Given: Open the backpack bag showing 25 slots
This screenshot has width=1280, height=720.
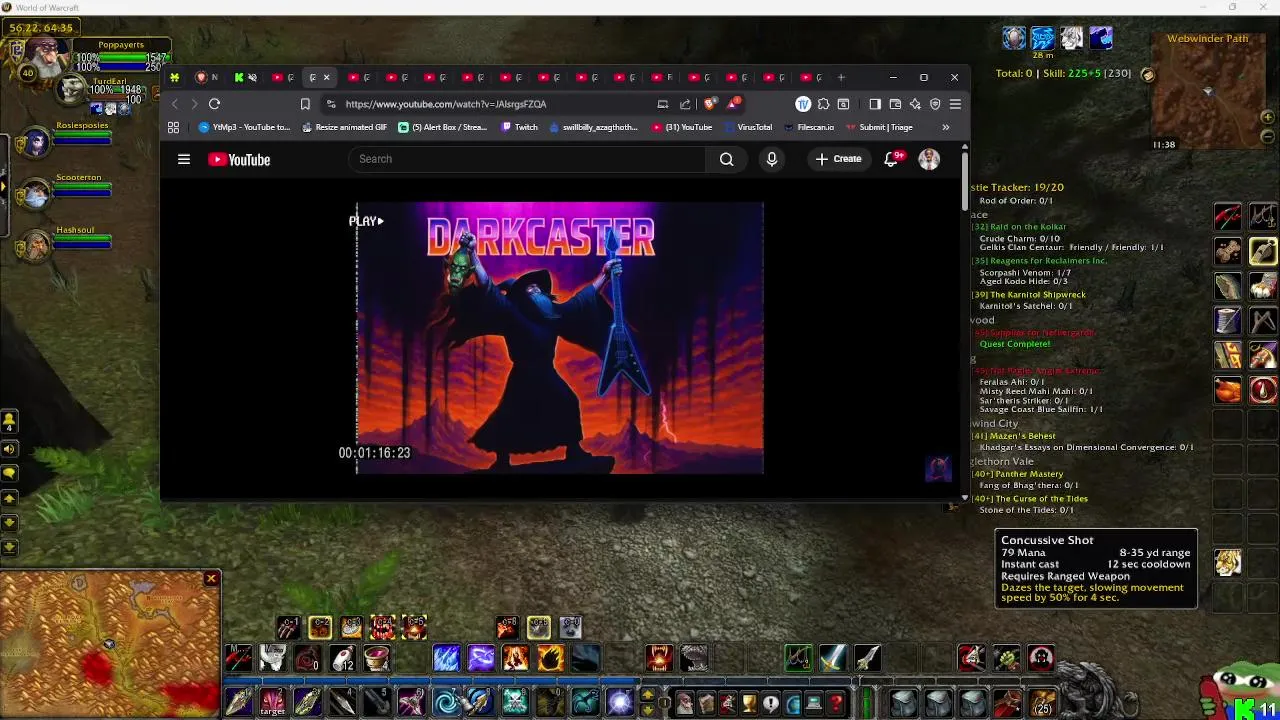Looking at the screenshot, I should pos(1042,703).
